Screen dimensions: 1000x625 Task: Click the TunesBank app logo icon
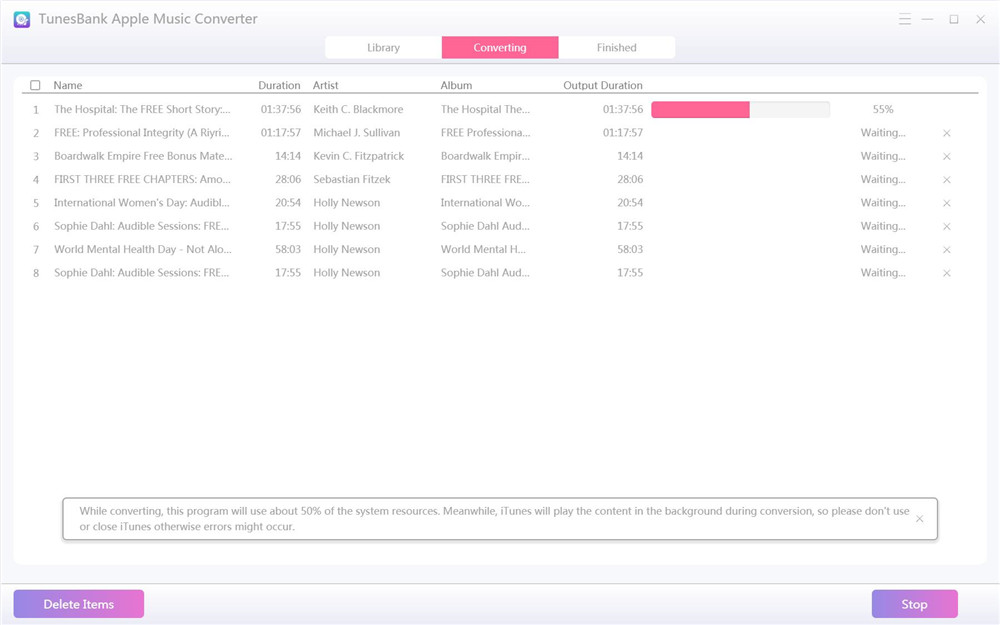[22, 19]
